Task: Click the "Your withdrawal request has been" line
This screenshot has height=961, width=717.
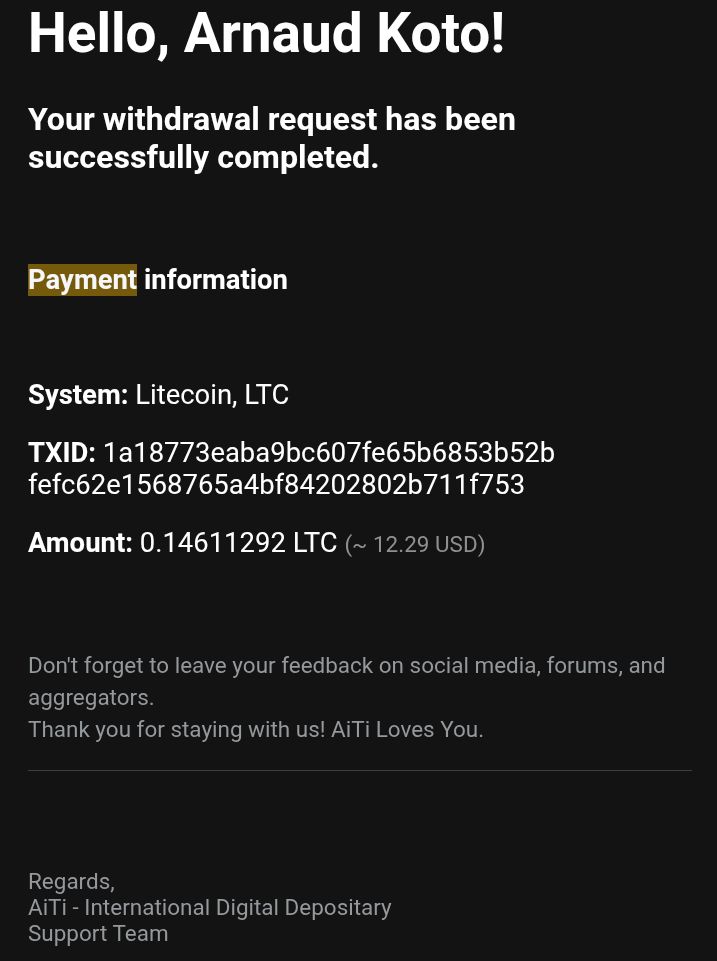Action: pos(271,119)
